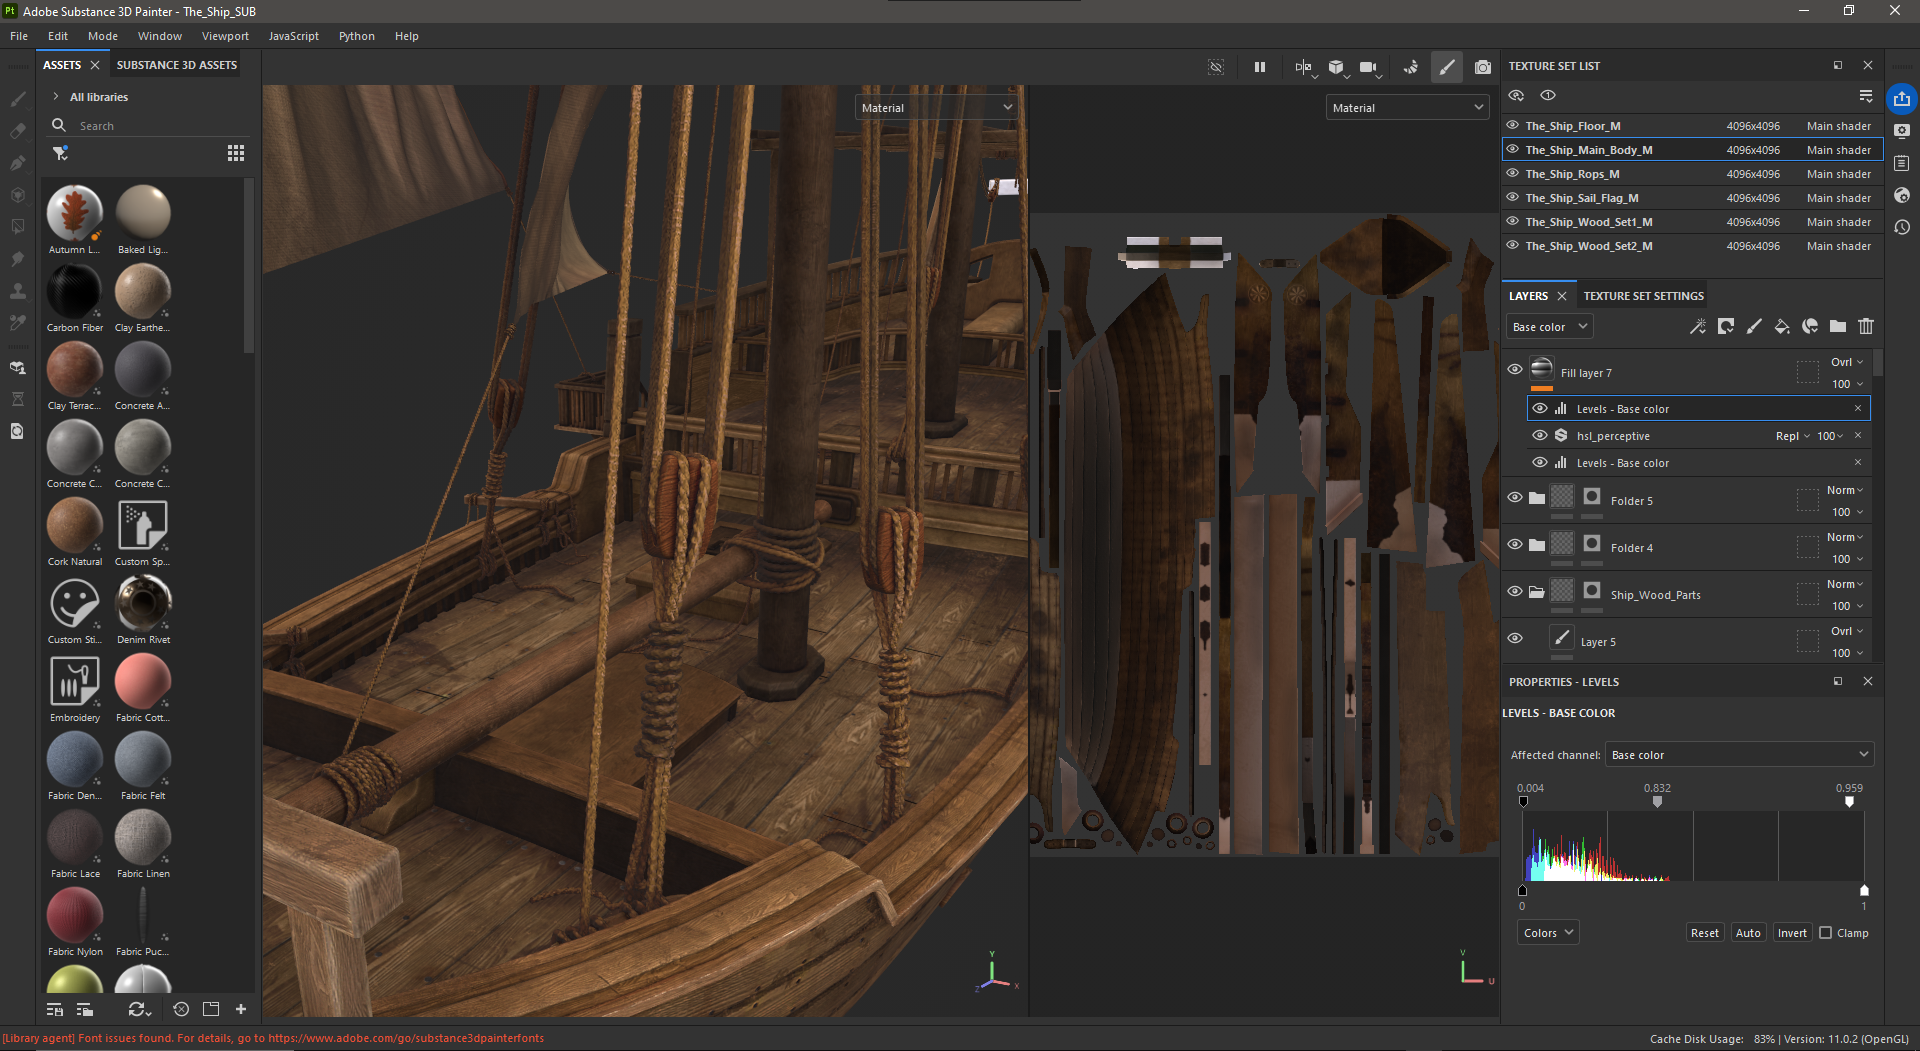This screenshot has height=1051, width=1920.
Task: Open the Viewport menu
Action: point(225,36)
